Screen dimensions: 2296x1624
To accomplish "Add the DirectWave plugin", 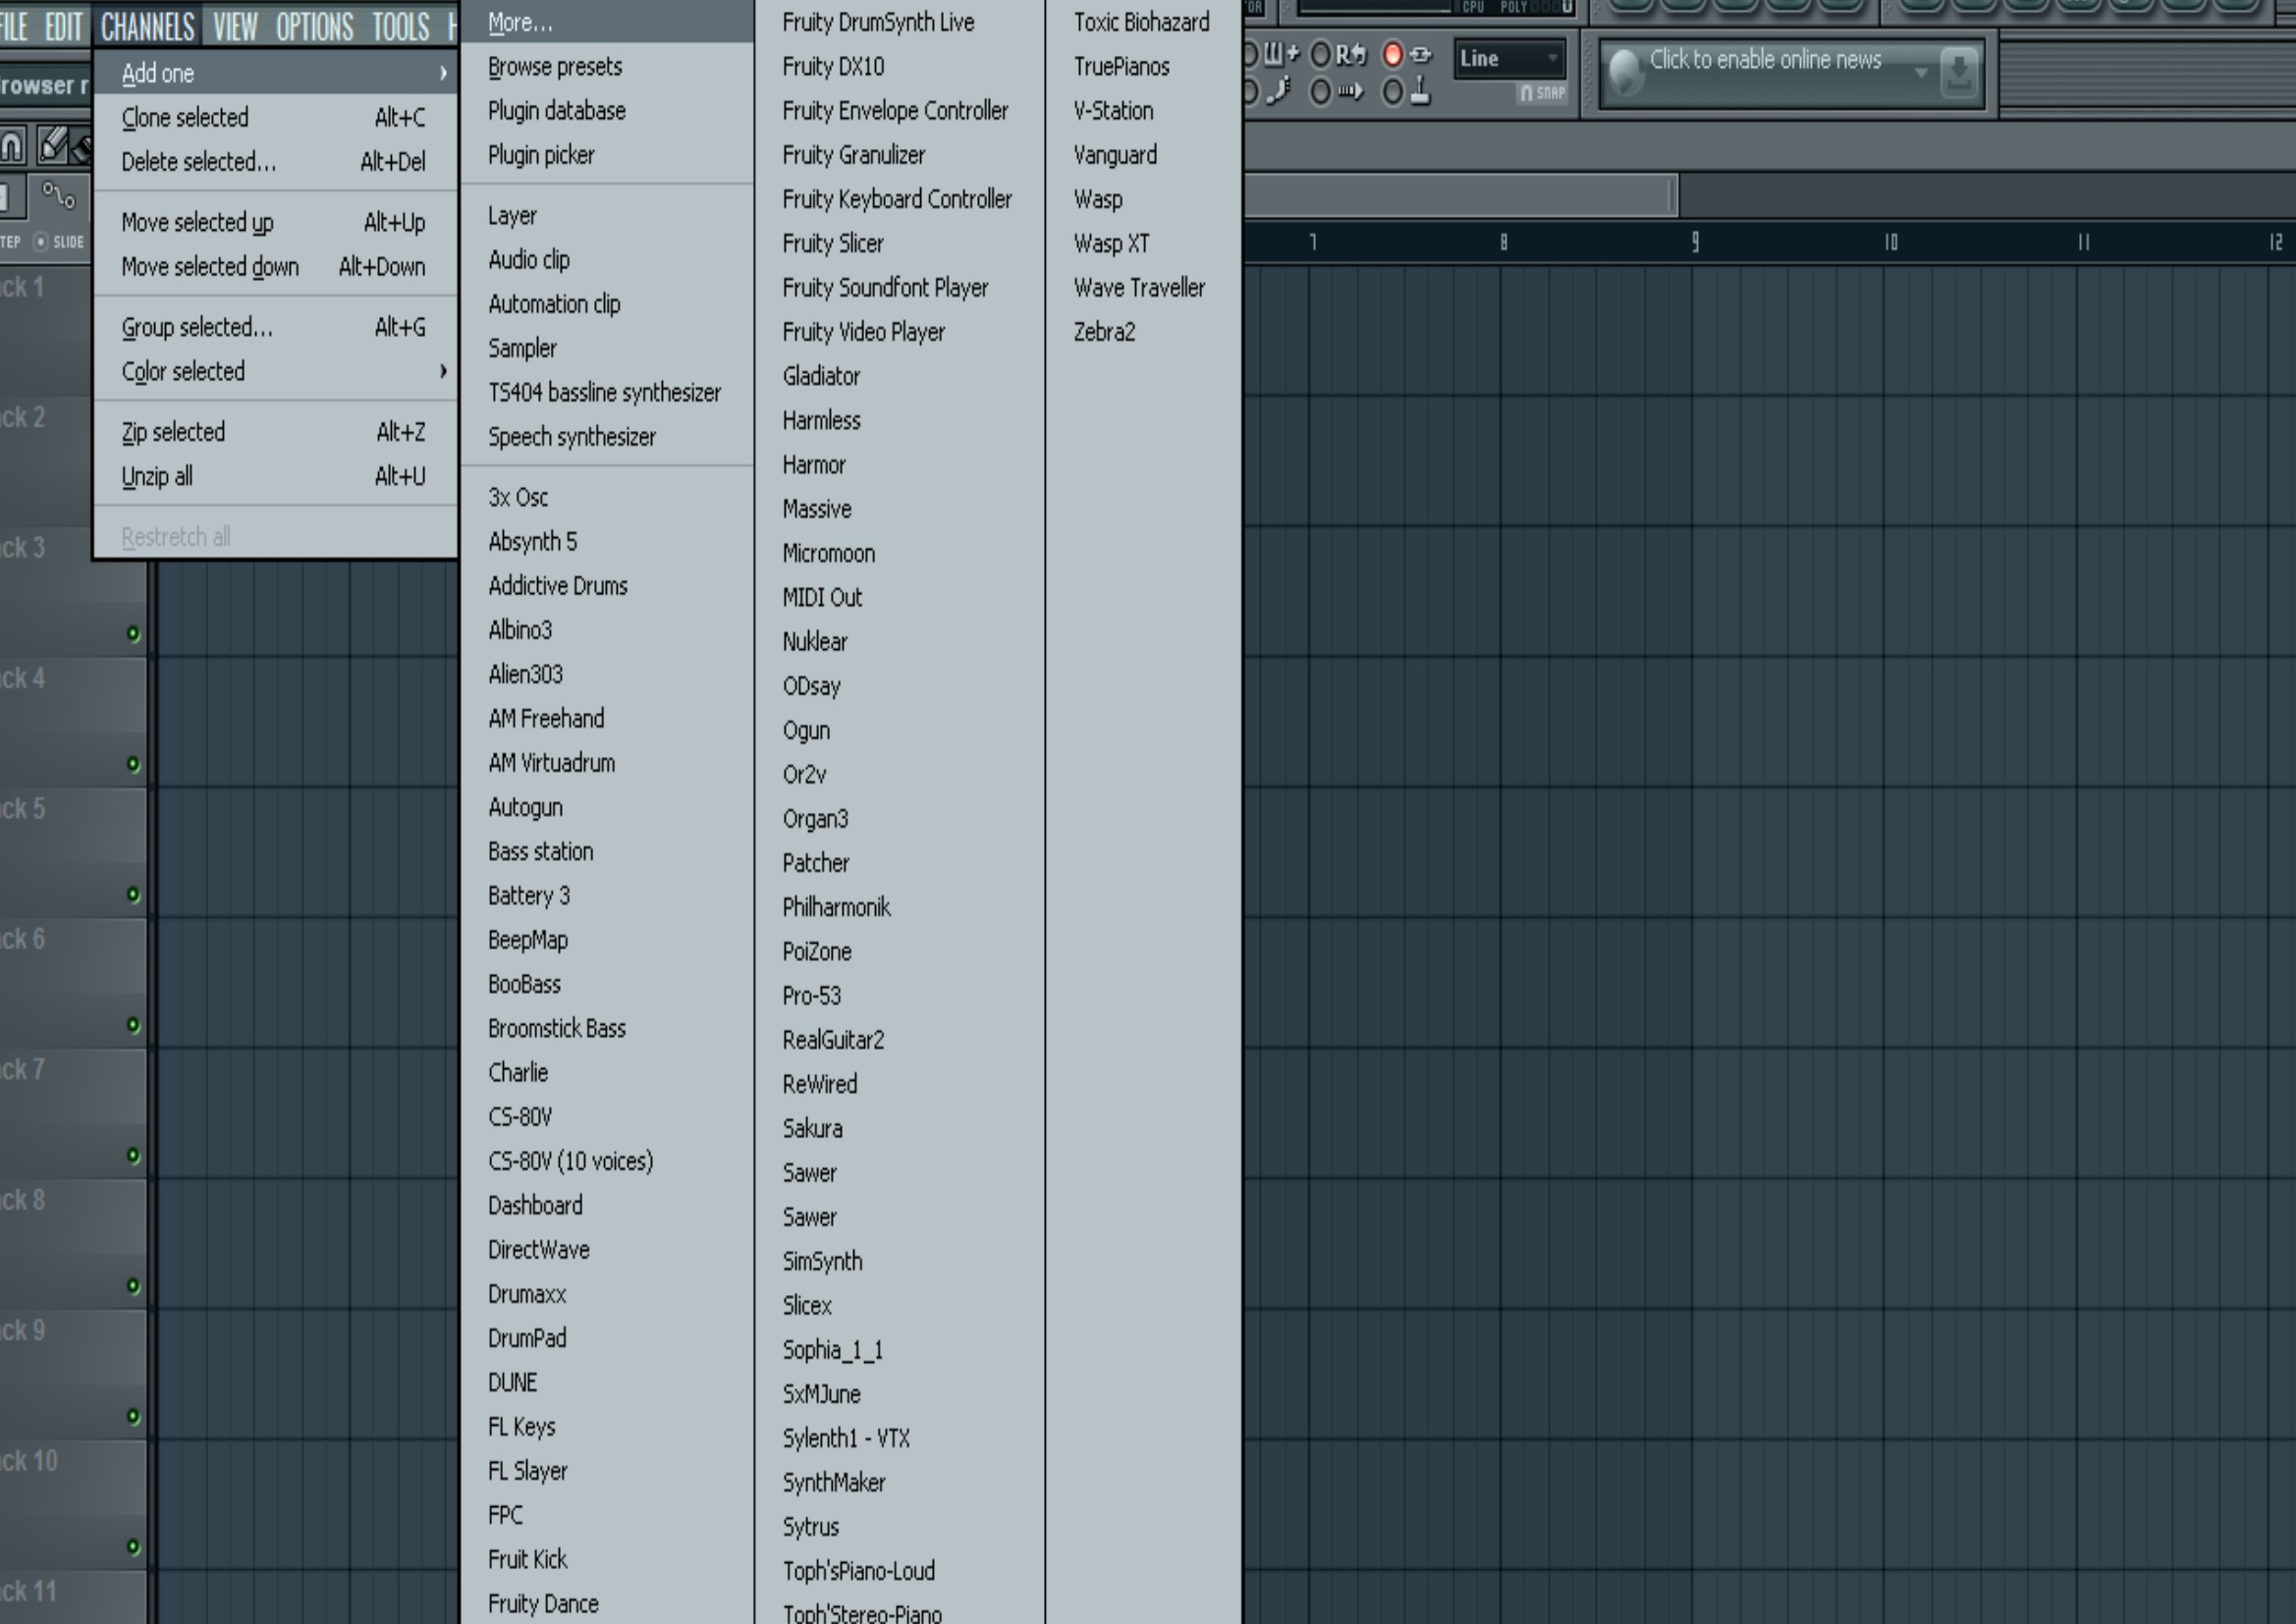I will pos(608,1249).
